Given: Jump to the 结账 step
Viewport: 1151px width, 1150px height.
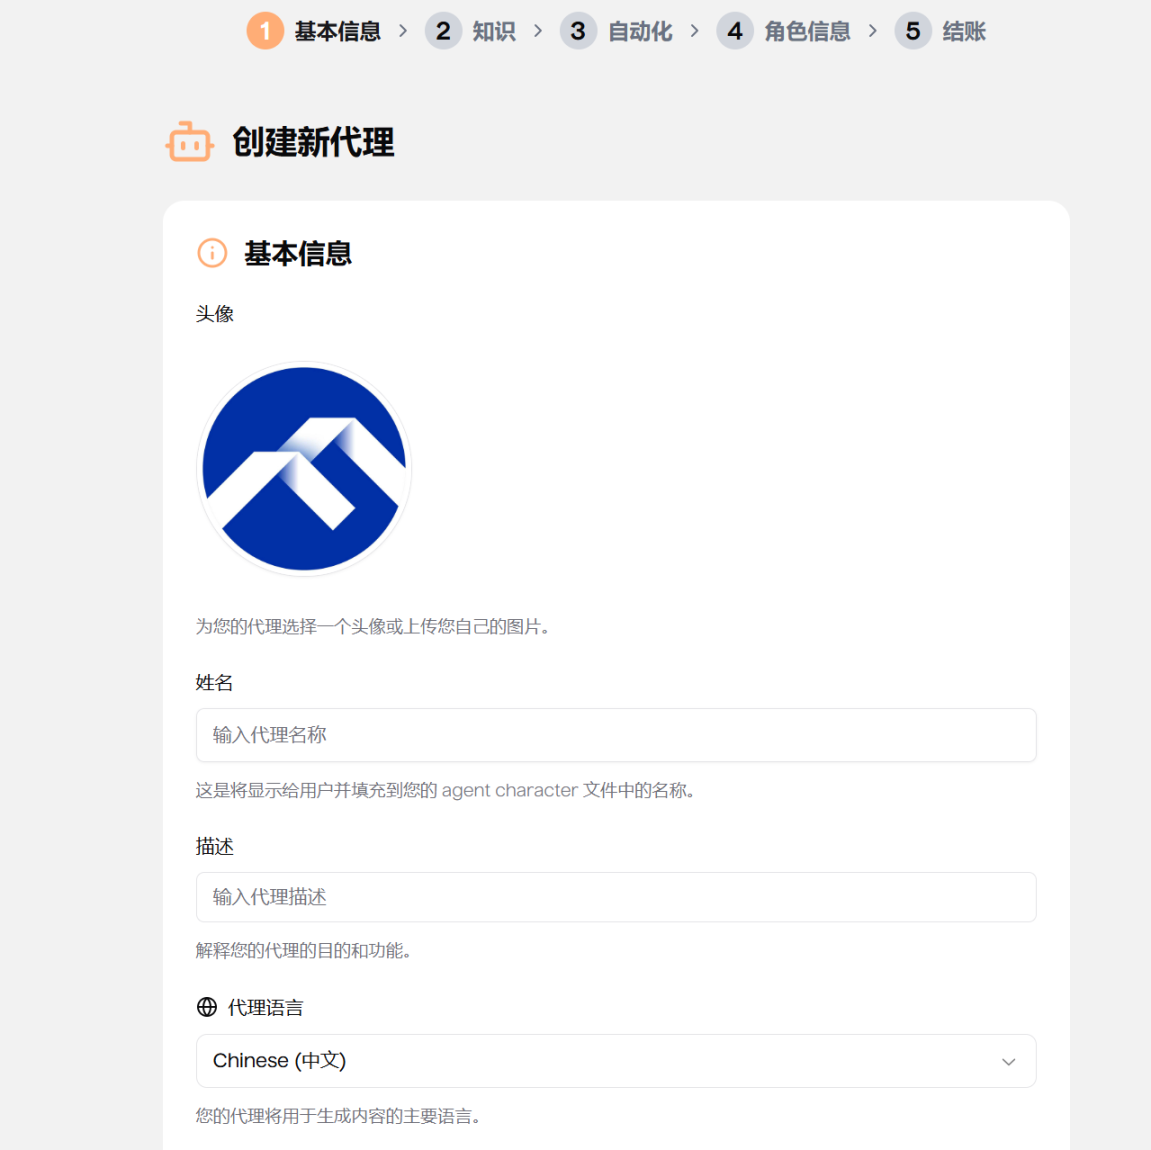Looking at the screenshot, I should 964,32.
